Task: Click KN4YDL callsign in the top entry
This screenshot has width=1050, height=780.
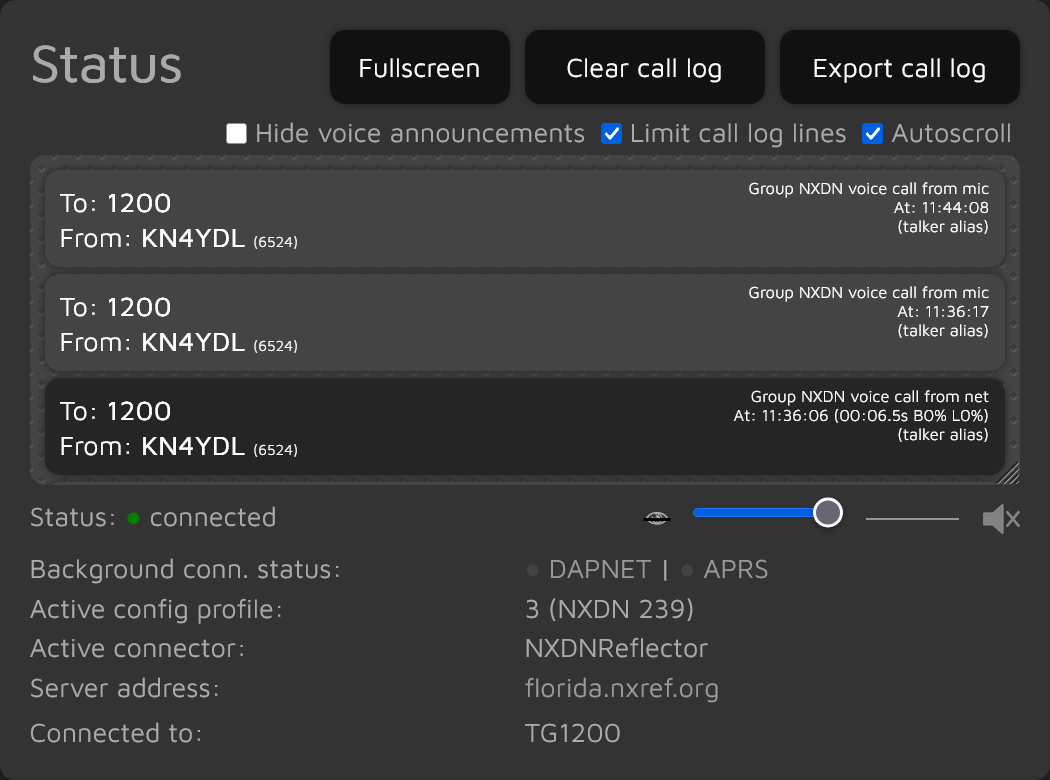Action: tap(193, 239)
